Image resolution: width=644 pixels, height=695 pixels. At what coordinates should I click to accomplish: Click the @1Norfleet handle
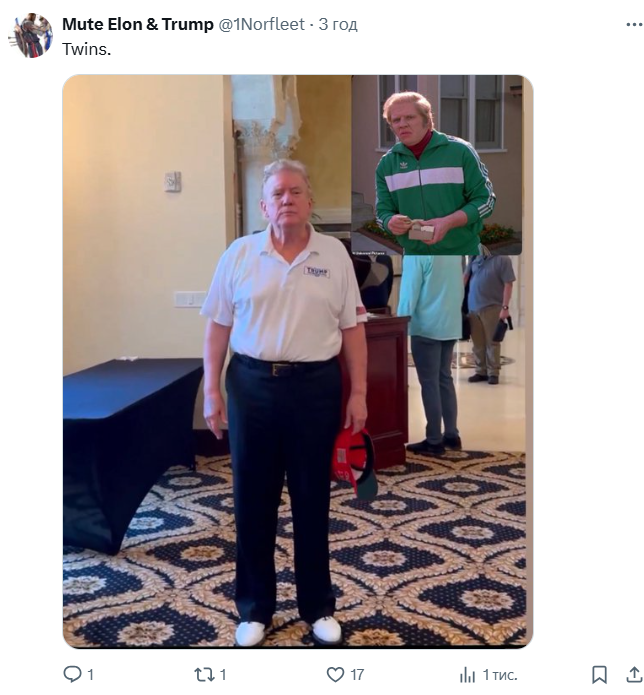pyautogui.click(x=262, y=24)
